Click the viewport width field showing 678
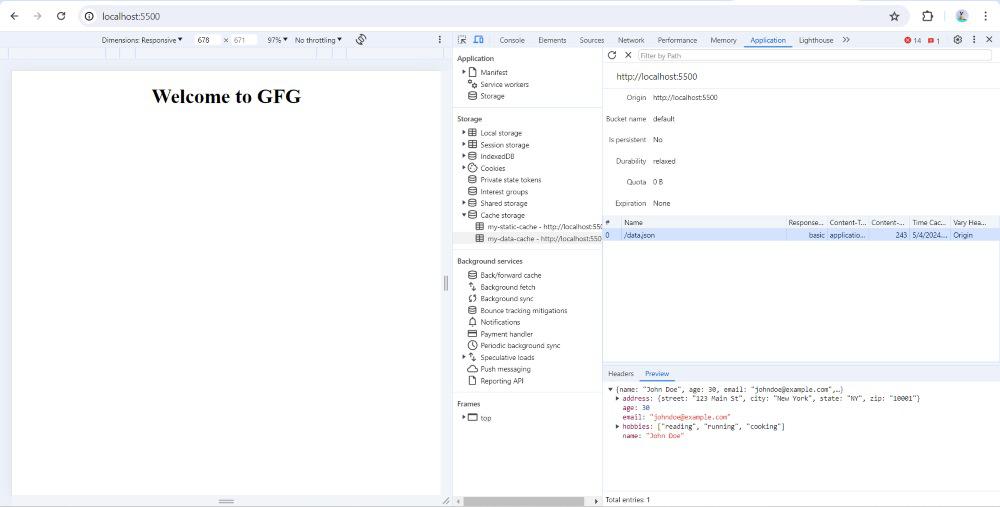The height and width of the screenshot is (507, 1000). coord(208,40)
